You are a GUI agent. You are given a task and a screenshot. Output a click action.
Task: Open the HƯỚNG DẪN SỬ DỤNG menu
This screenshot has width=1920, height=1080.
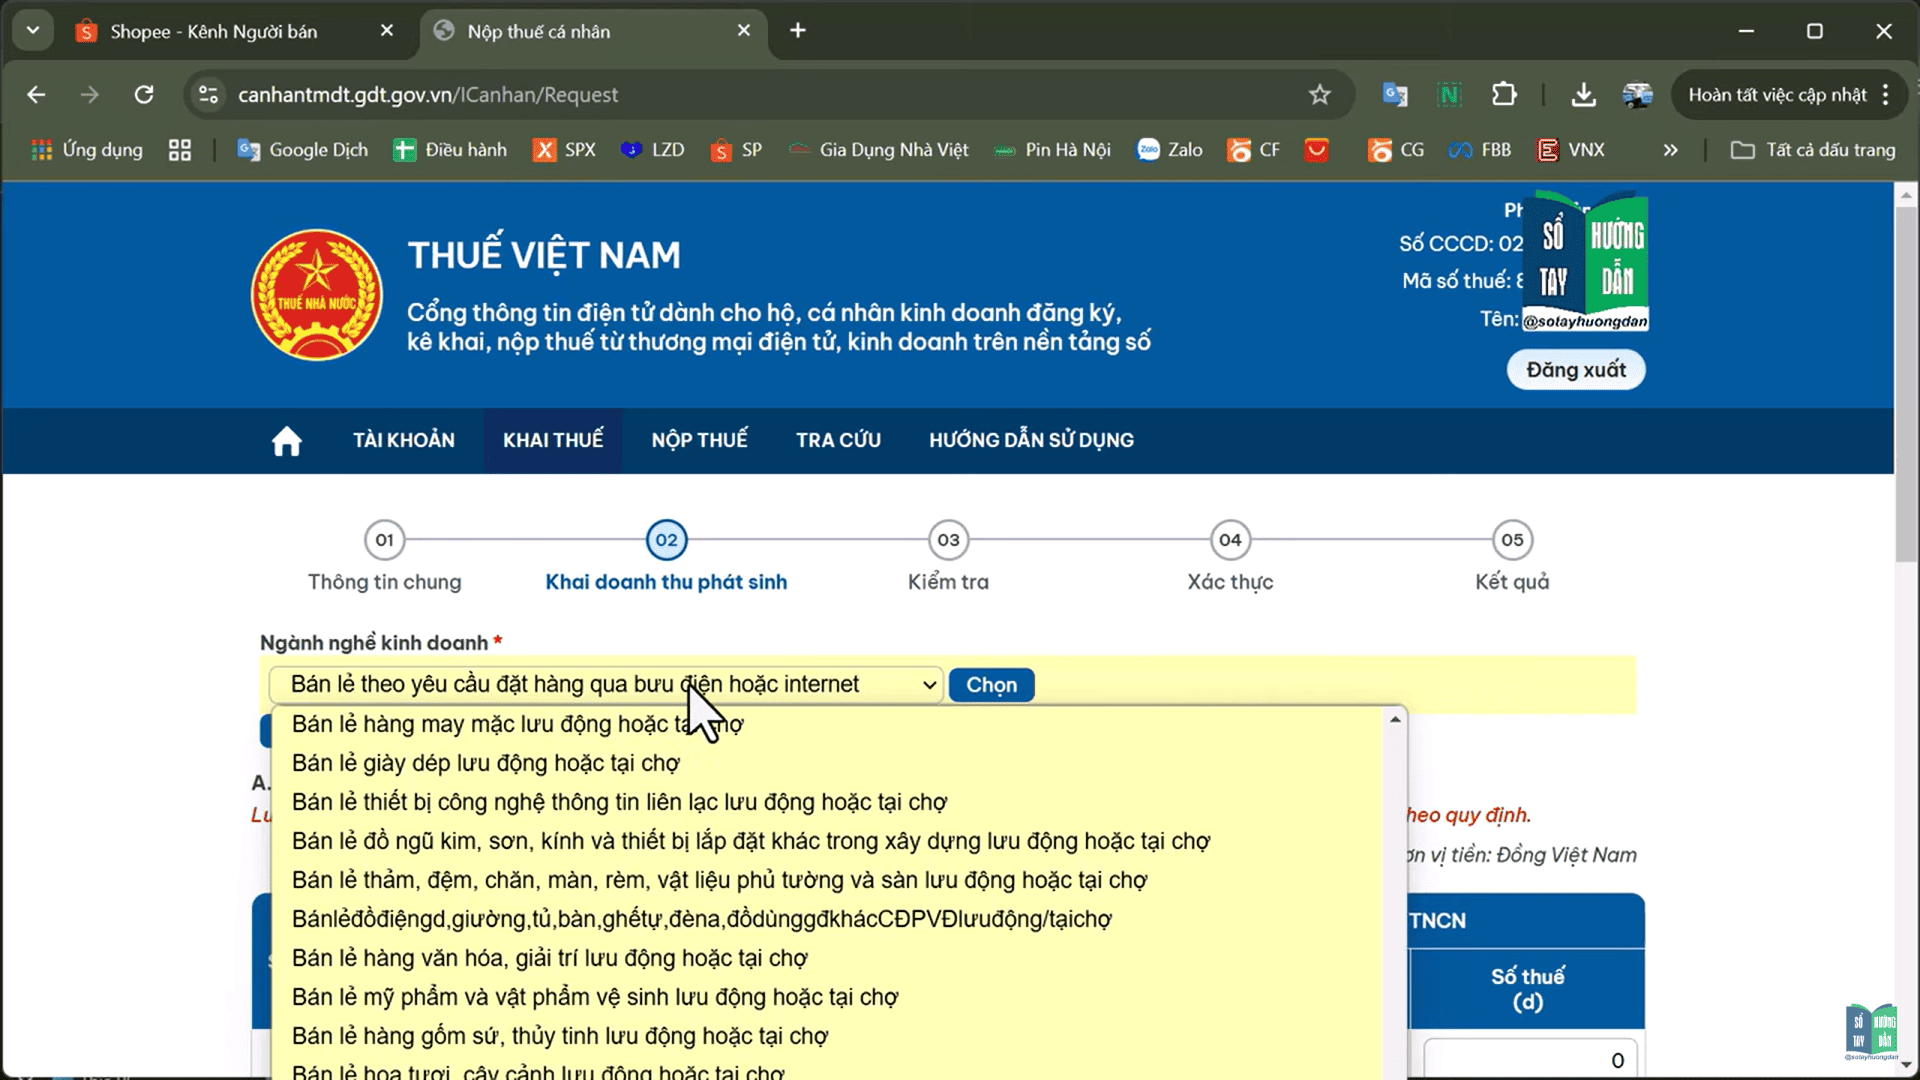(1031, 440)
